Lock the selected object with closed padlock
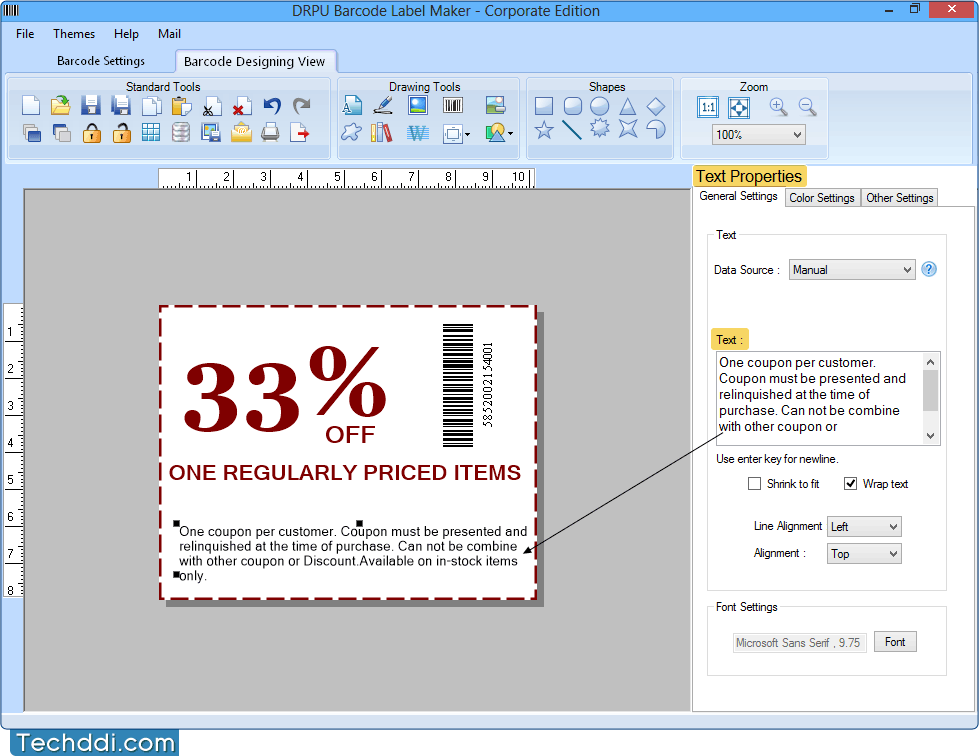The width and height of the screenshot is (979, 756). (92, 133)
